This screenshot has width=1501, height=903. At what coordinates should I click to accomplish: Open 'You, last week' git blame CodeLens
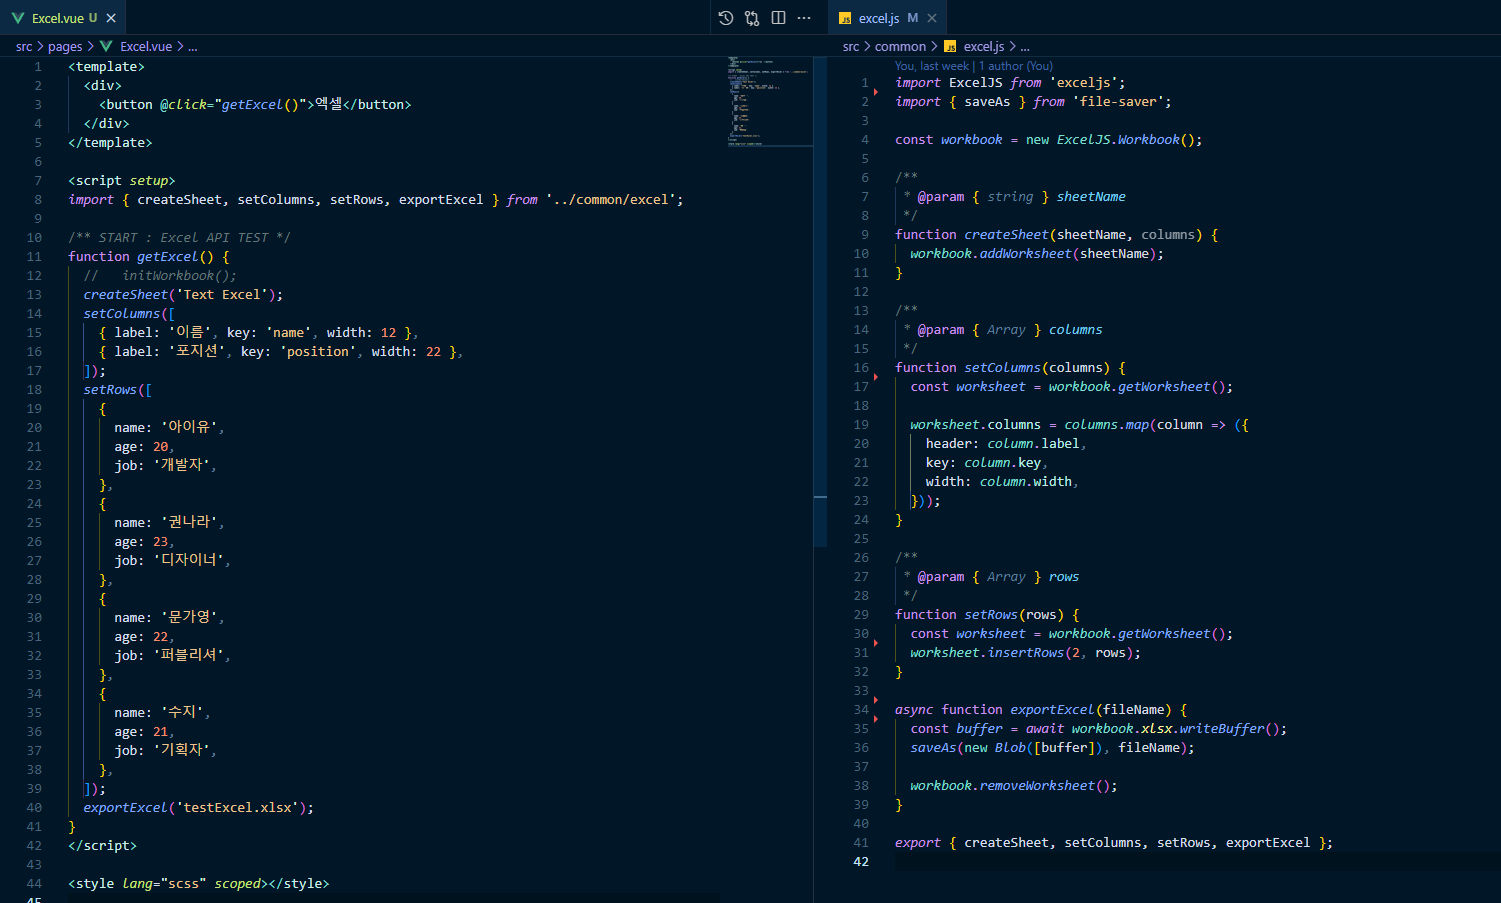click(x=932, y=66)
